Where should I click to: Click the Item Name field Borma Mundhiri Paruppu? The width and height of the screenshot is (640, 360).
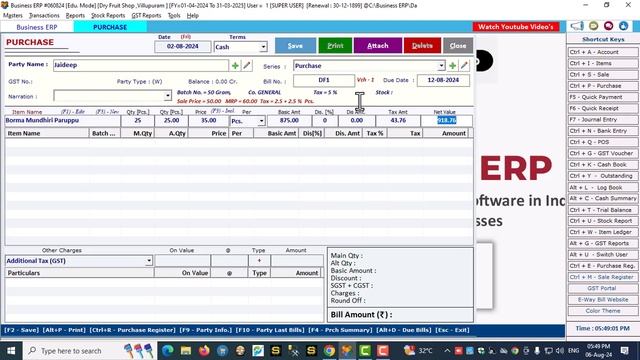[x=62, y=120]
